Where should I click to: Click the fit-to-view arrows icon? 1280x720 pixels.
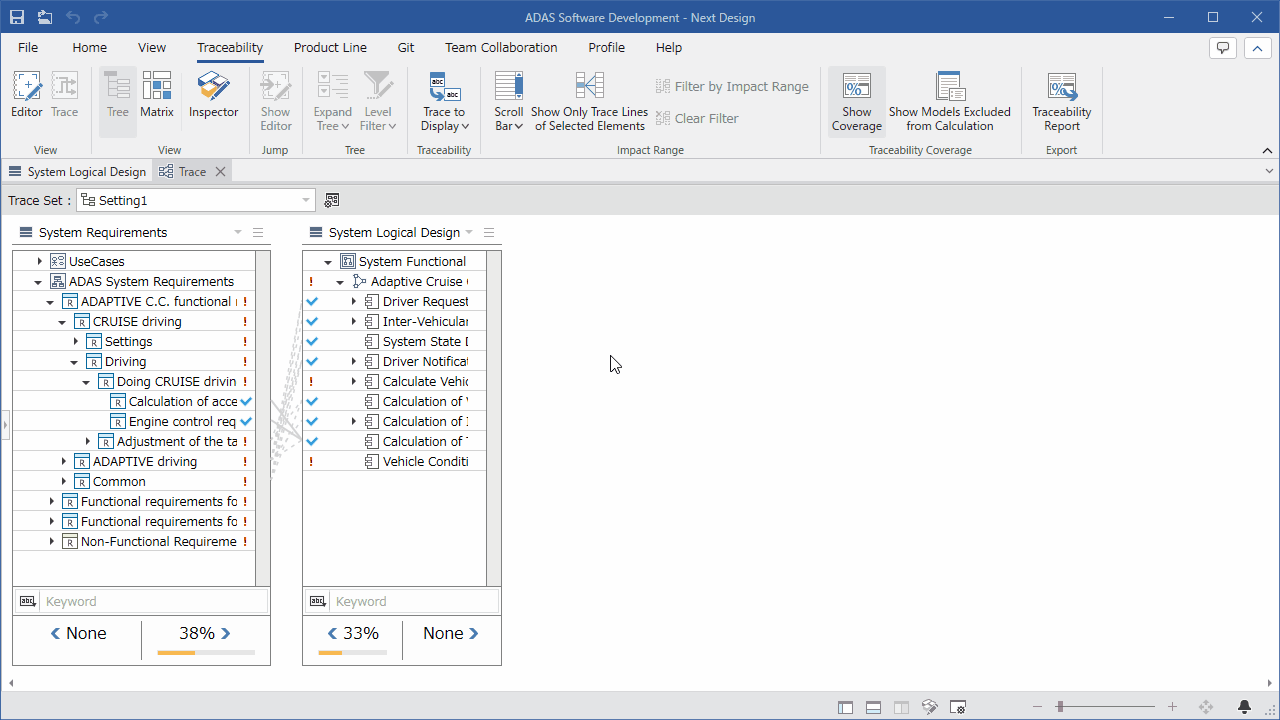click(1205, 707)
